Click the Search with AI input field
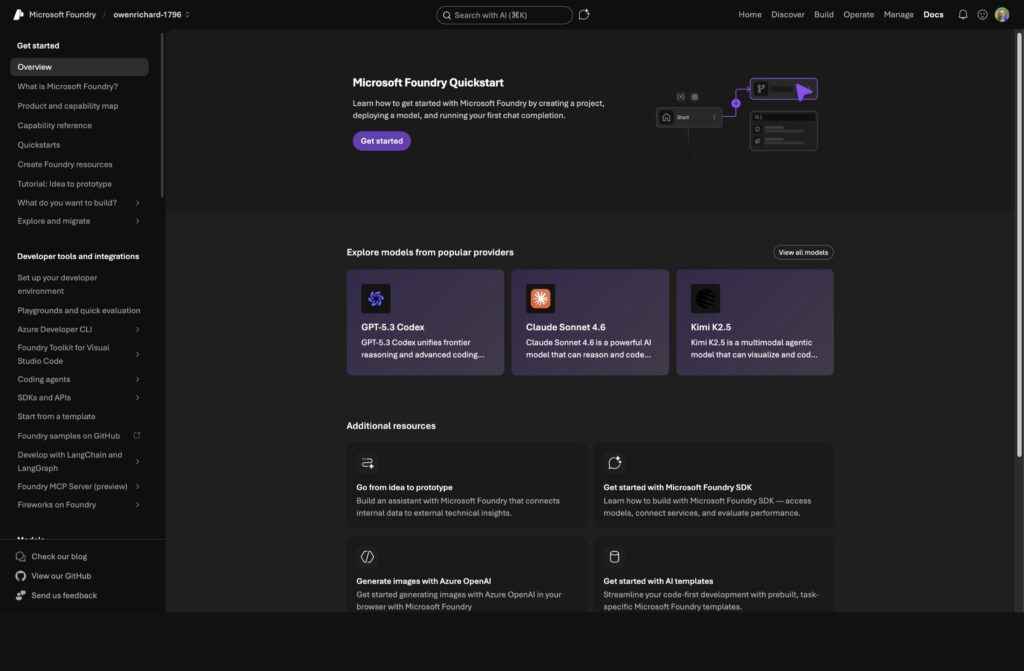 [504, 15]
